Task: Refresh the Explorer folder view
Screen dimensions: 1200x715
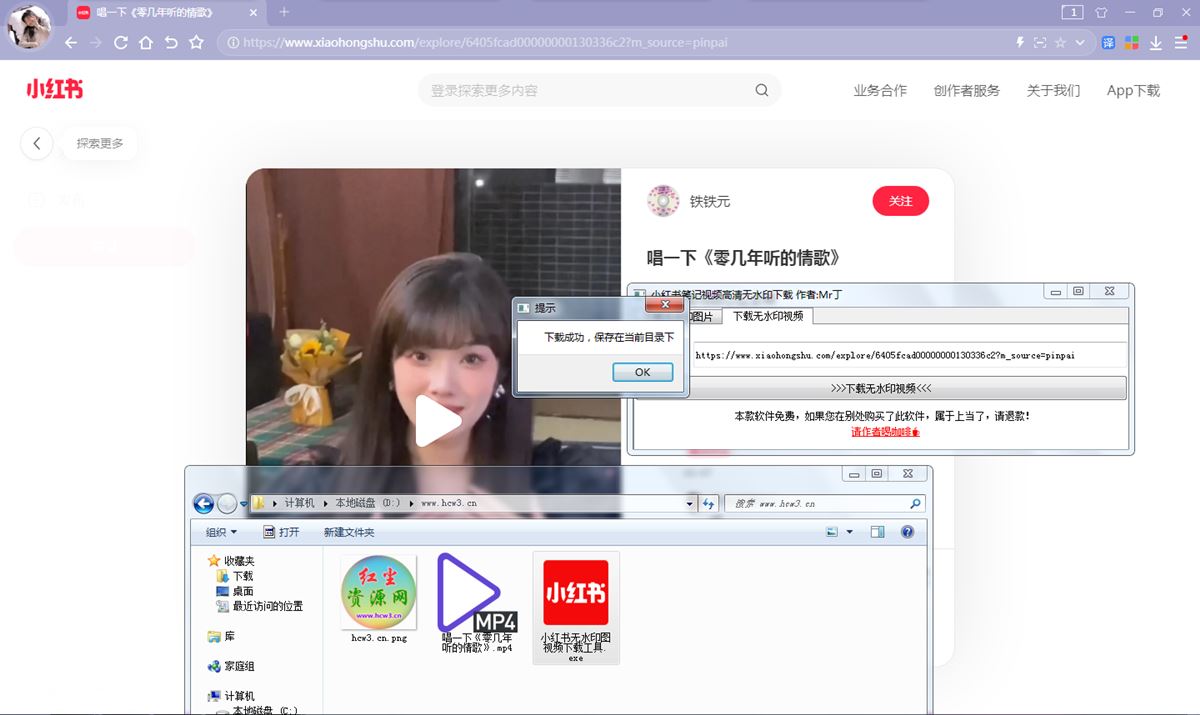Action: click(709, 503)
